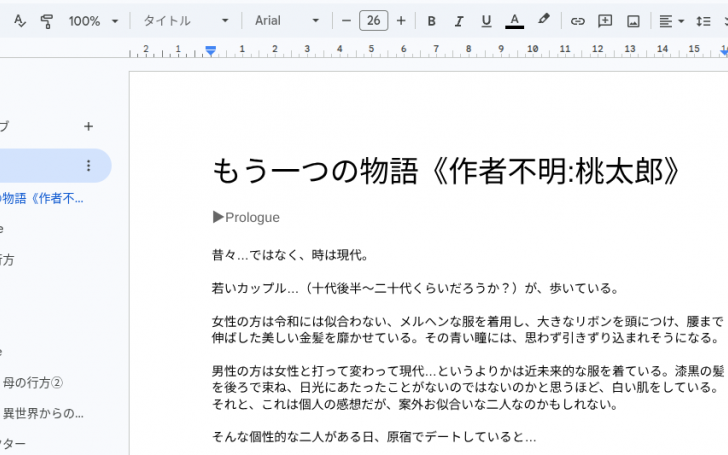The width and height of the screenshot is (728, 455).
Task: Insert a link using the link icon
Action: click(577, 21)
